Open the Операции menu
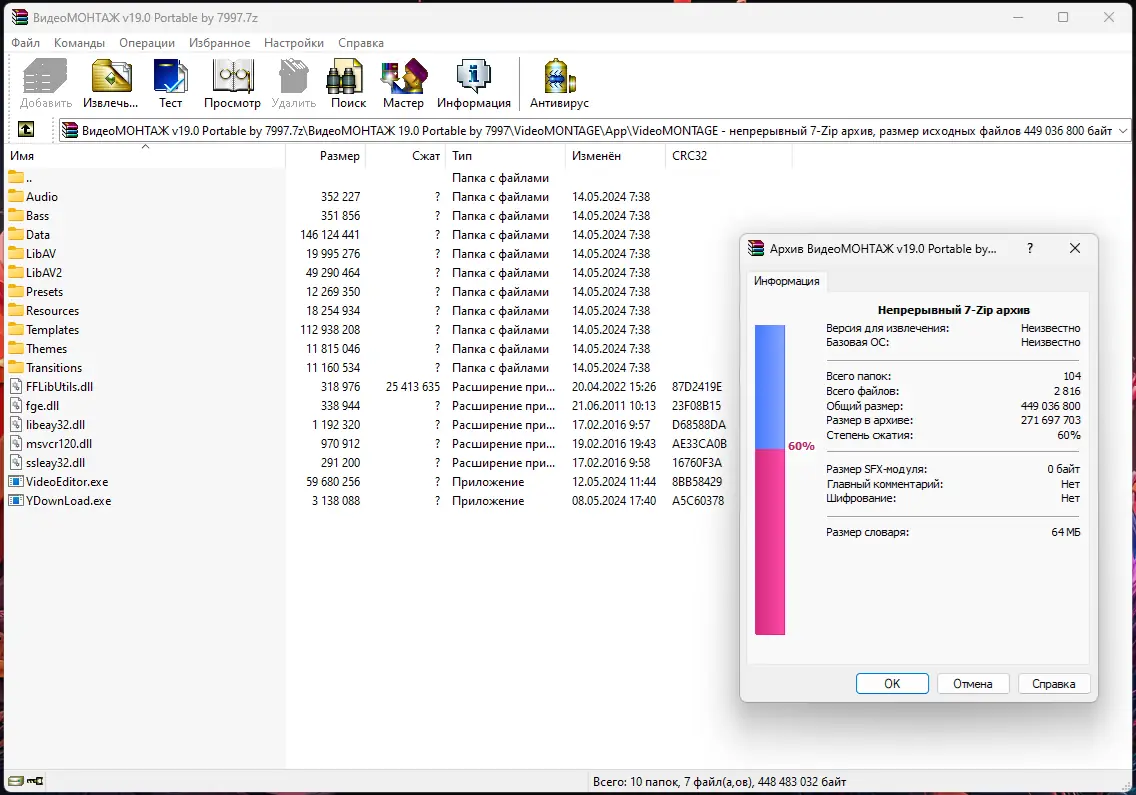Viewport: 1136px width, 795px height. pyautogui.click(x=147, y=43)
